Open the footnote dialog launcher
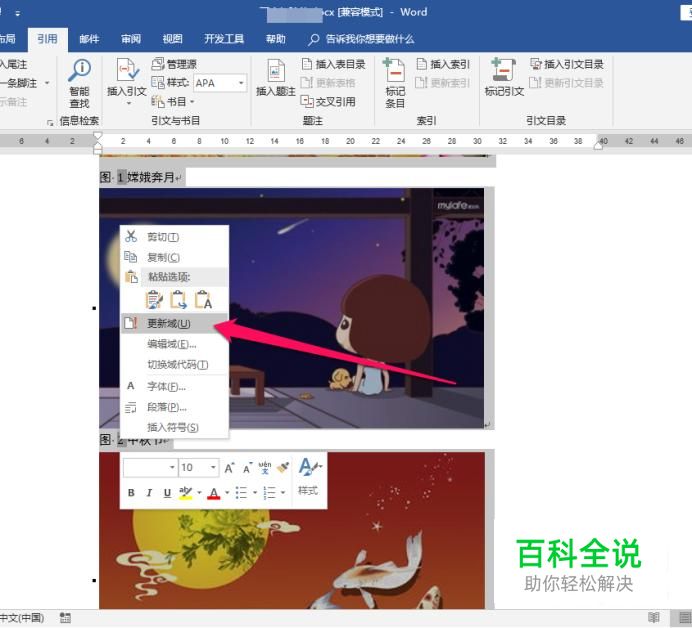 [x=50, y=122]
